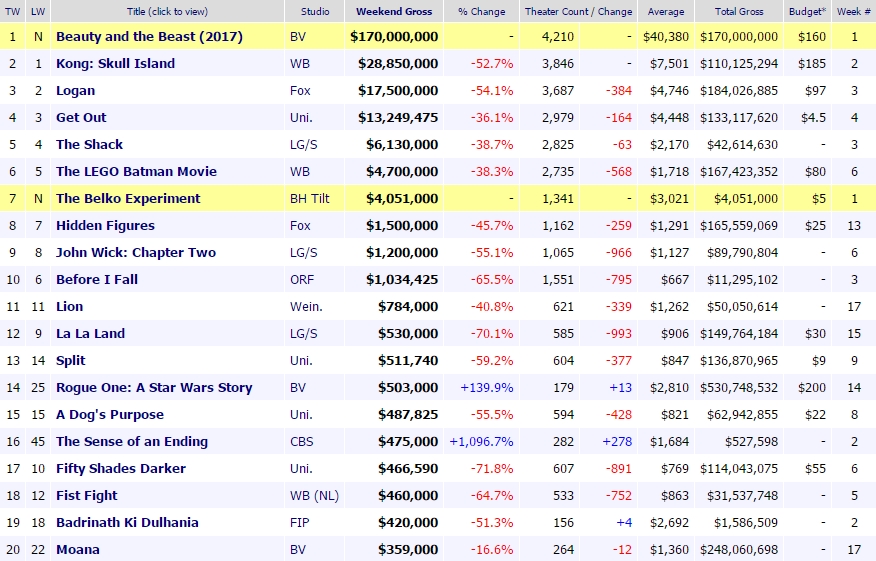Click the Before I Fall link
The width and height of the screenshot is (876, 561).
coord(97,279)
